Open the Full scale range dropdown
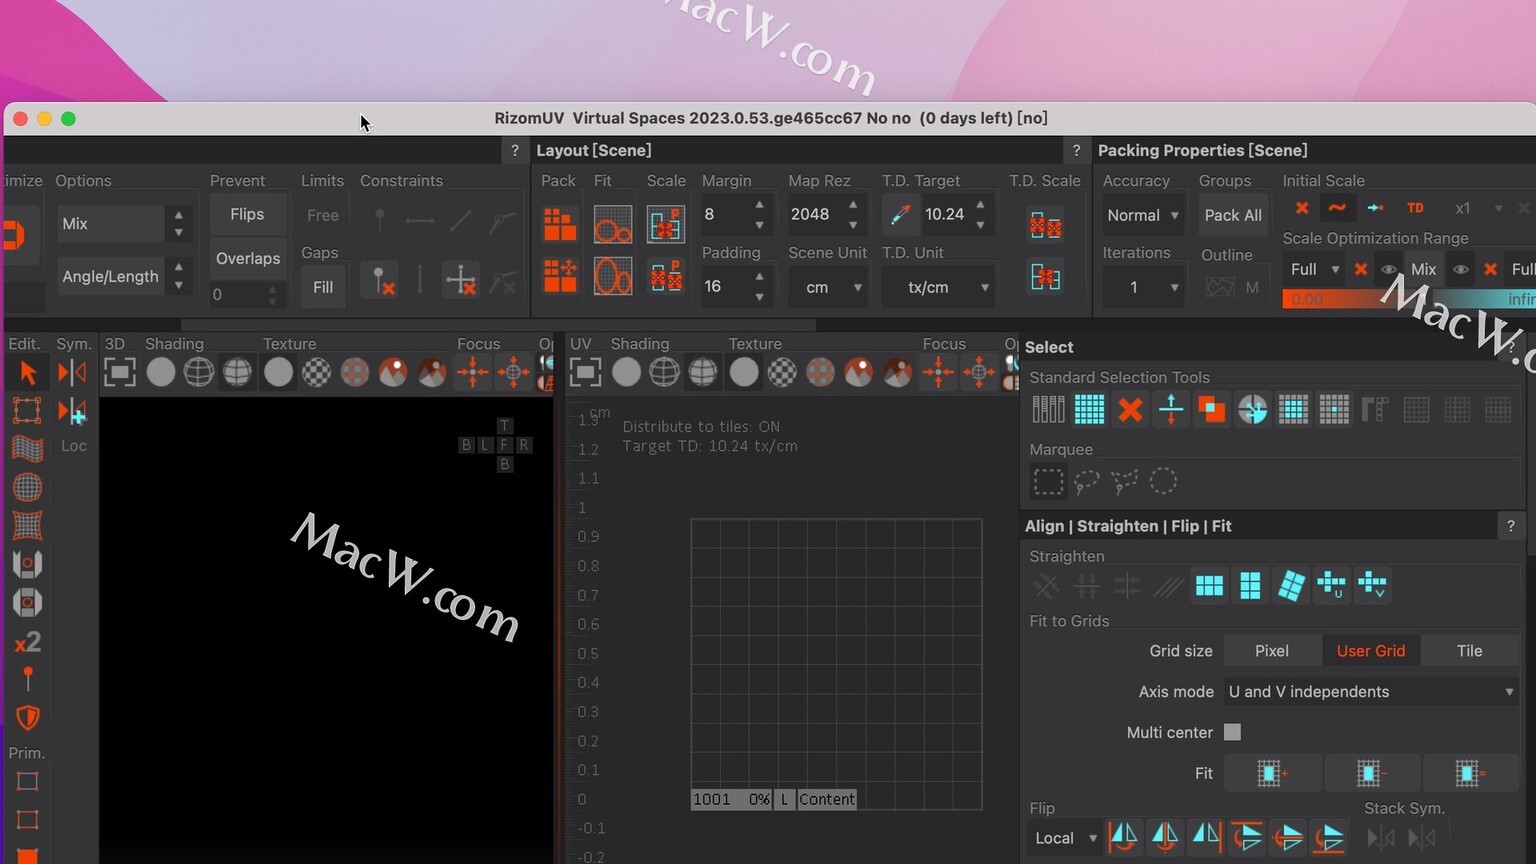The image size is (1536, 864). click(1314, 269)
